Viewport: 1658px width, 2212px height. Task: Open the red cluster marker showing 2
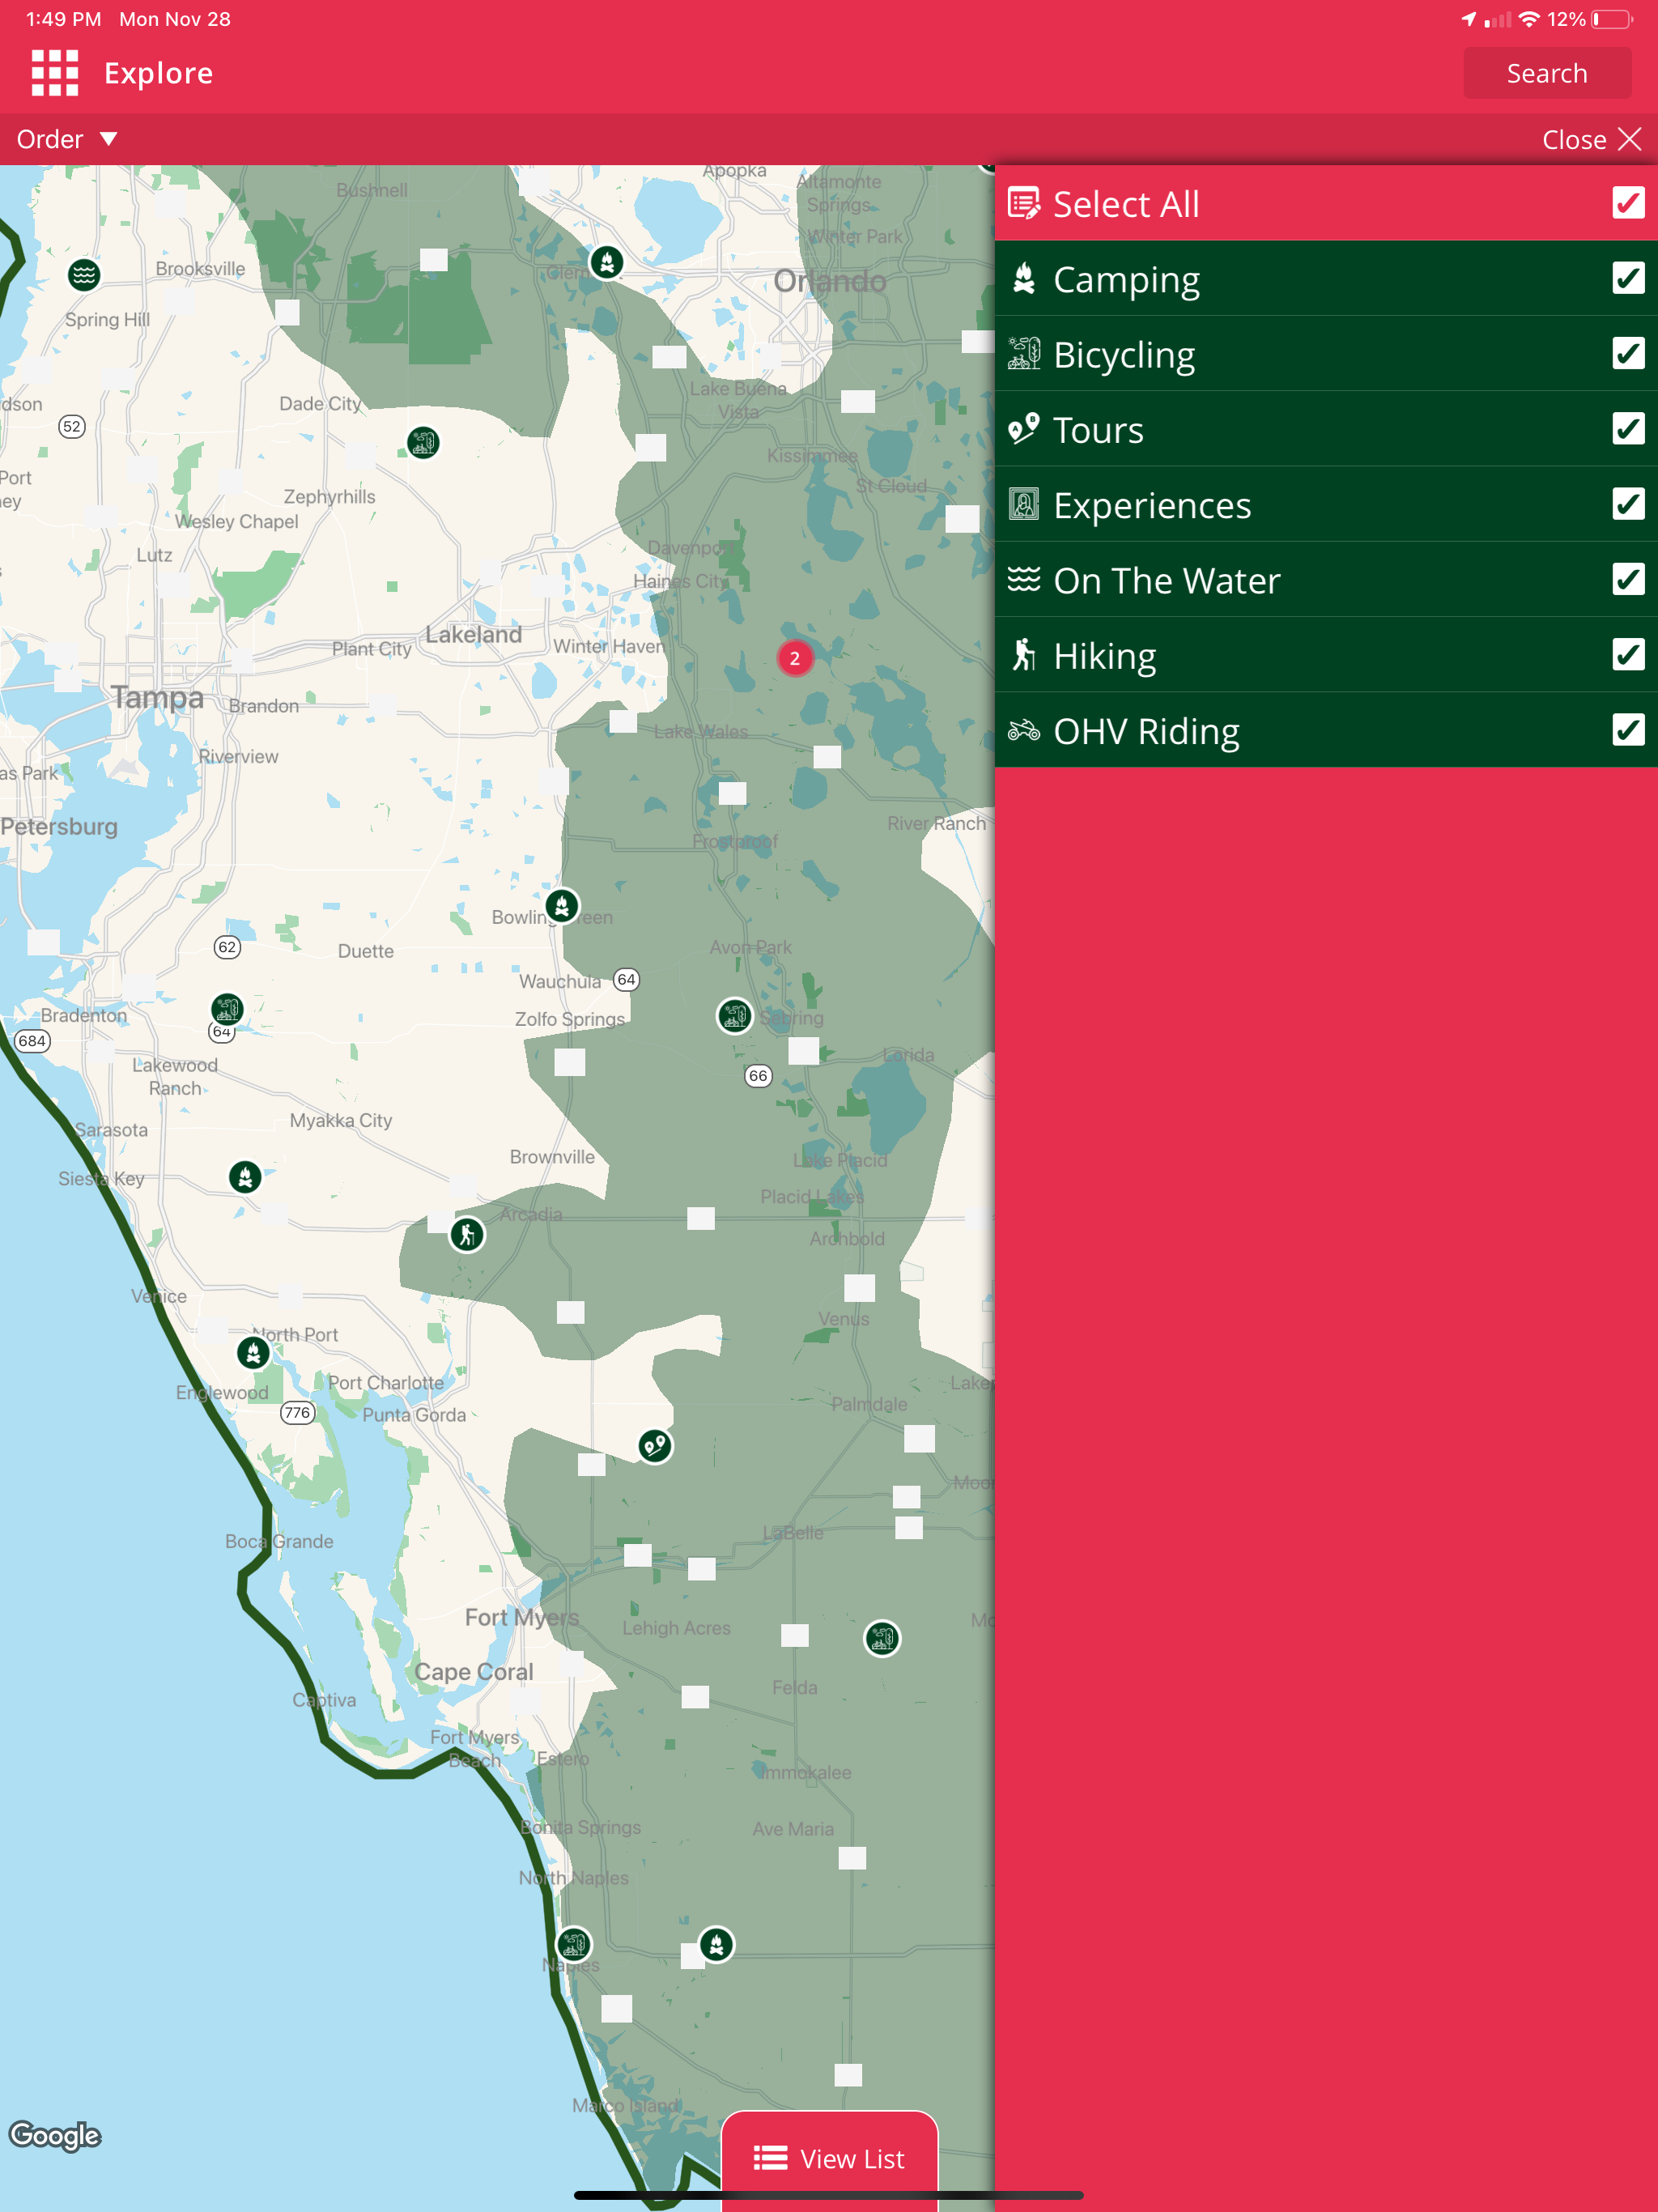pyautogui.click(x=795, y=658)
